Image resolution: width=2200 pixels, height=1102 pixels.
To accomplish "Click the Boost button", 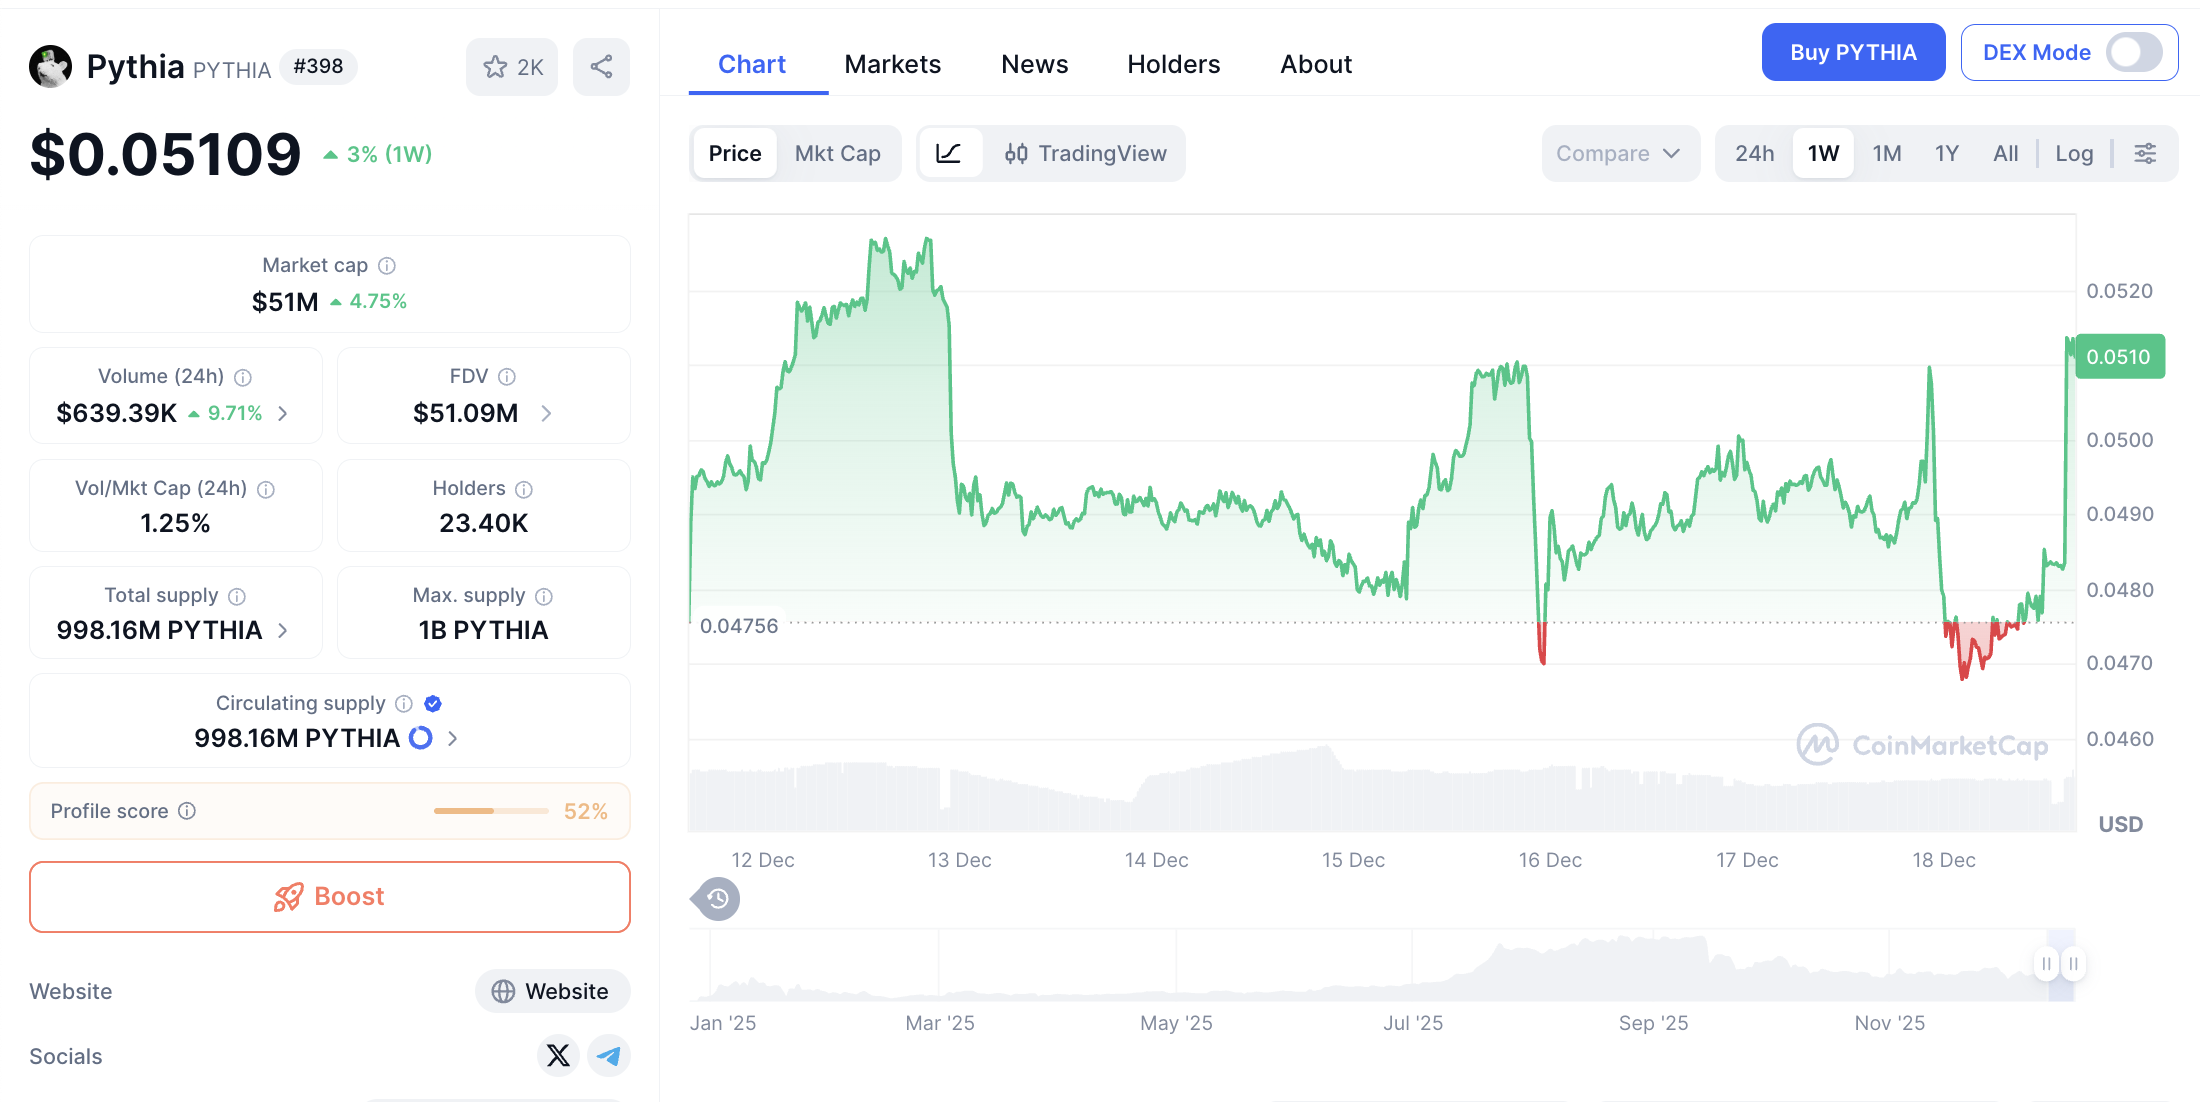I will 330,896.
